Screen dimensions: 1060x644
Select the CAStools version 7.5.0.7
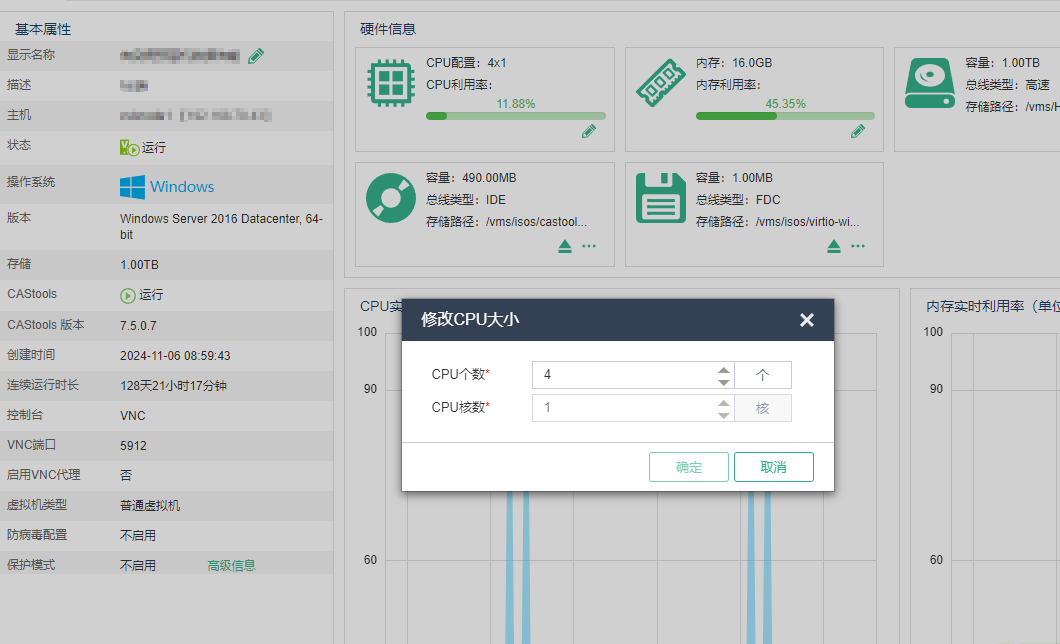coord(138,326)
